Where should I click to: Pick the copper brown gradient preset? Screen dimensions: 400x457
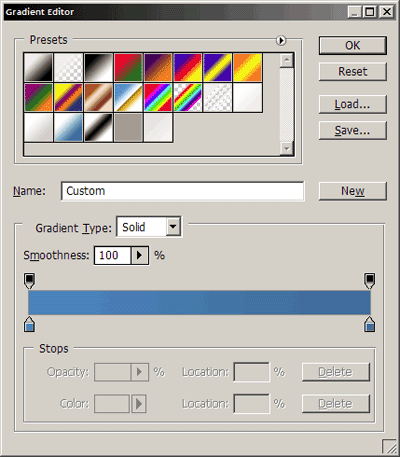click(98, 97)
